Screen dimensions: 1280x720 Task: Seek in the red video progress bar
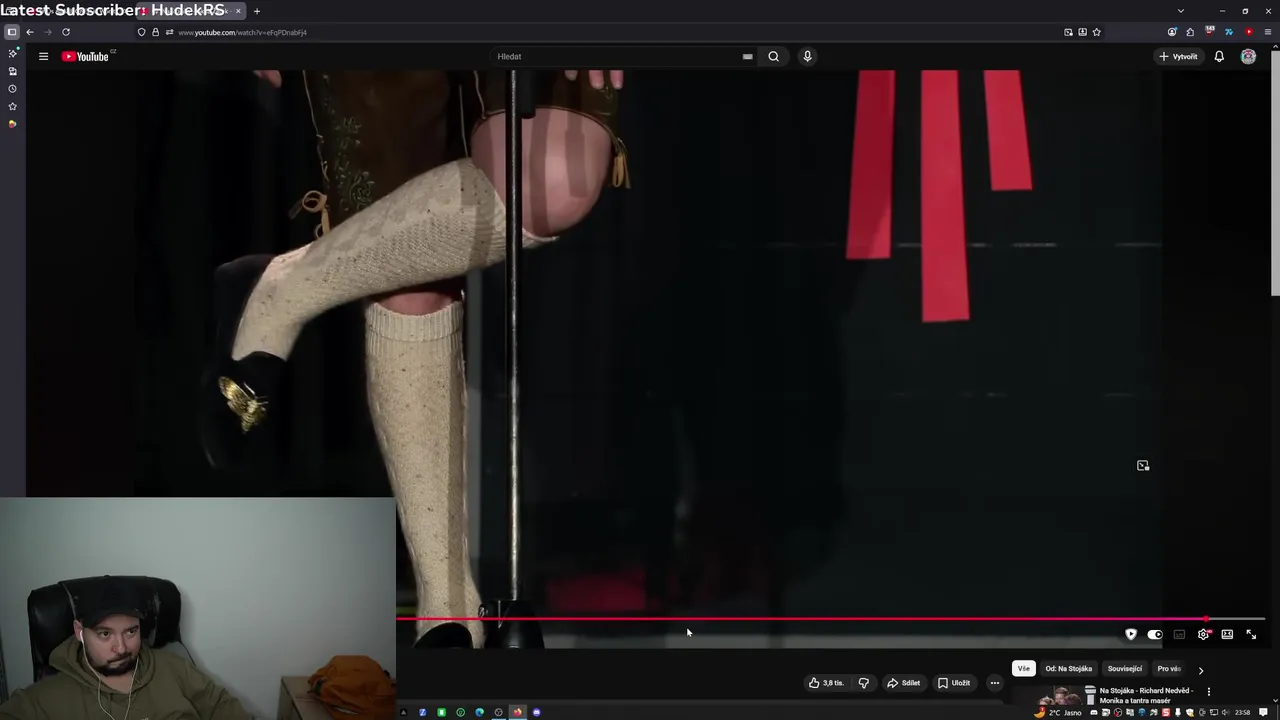tap(830, 619)
